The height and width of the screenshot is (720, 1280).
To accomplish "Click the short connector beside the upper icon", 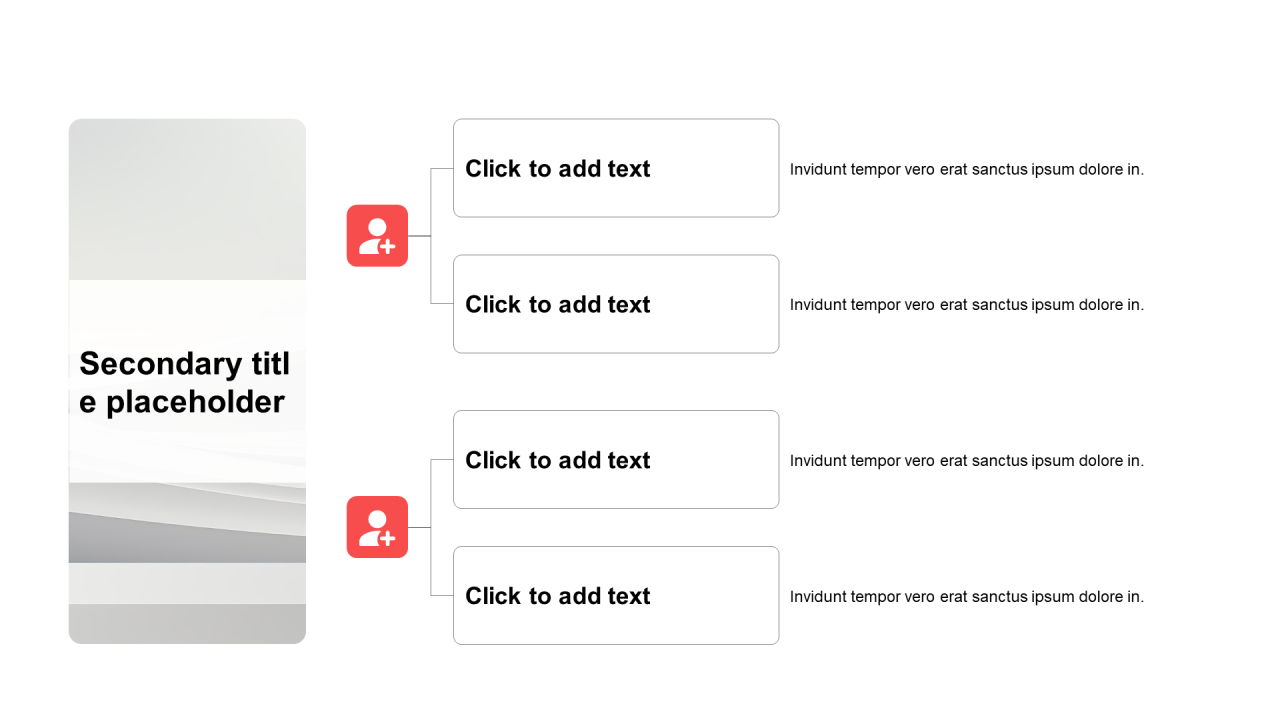I will [x=419, y=236].
